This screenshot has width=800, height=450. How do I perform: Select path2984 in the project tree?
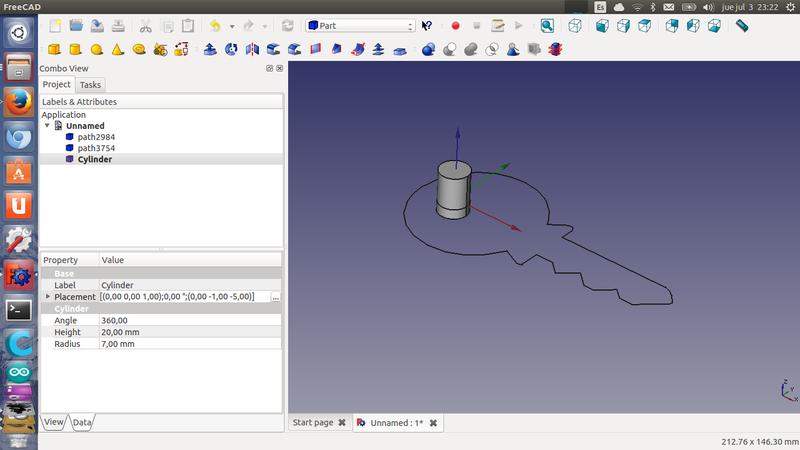click(98, 137)
